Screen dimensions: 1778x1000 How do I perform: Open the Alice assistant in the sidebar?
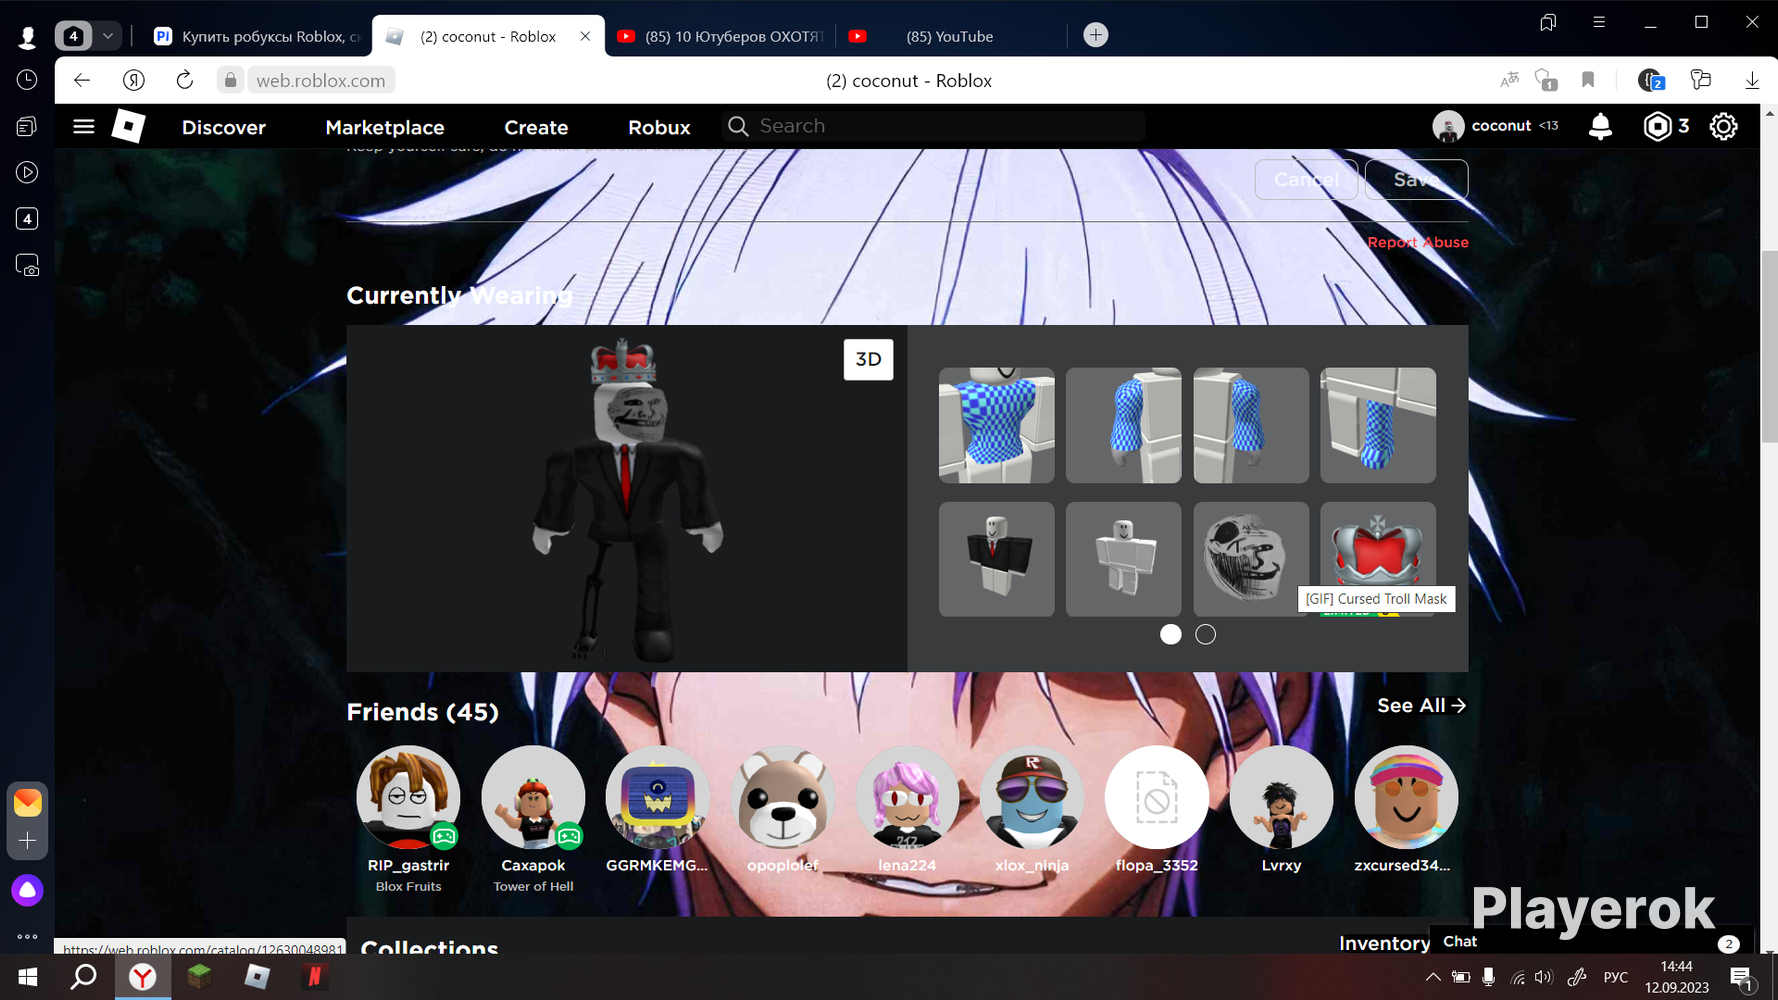(27, 890)
